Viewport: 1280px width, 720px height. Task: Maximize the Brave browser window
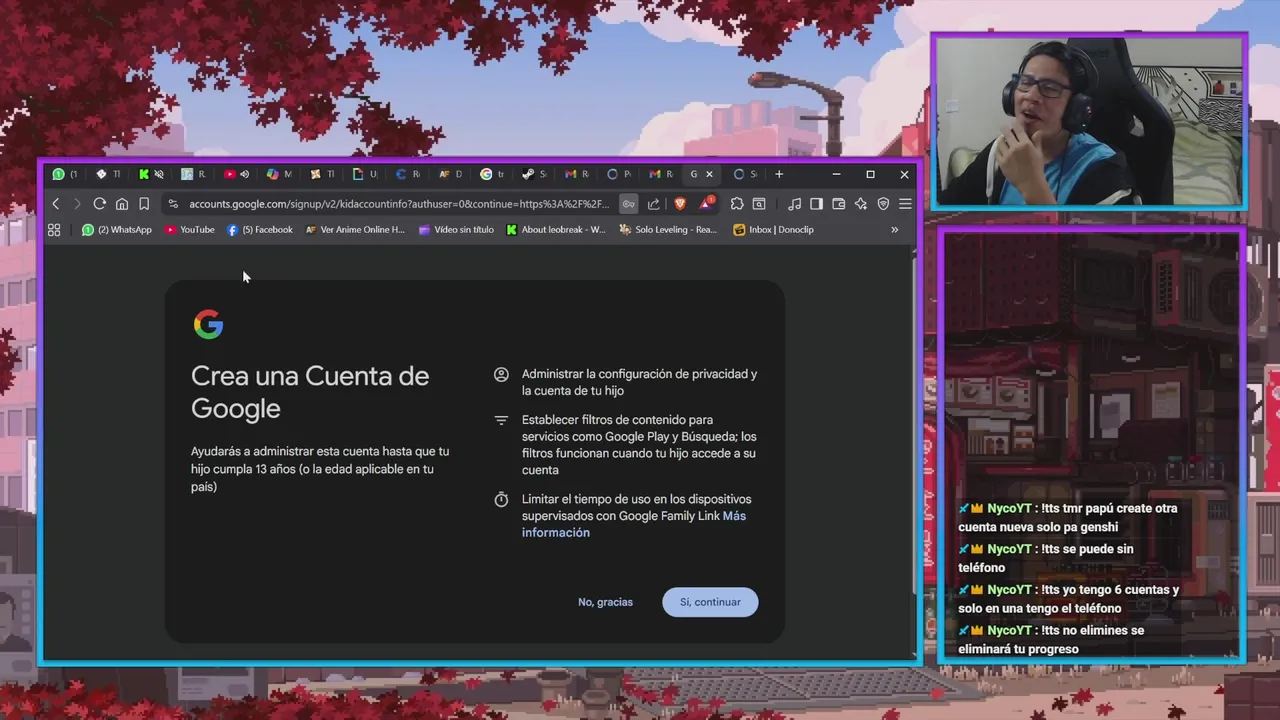click(870, 174)
